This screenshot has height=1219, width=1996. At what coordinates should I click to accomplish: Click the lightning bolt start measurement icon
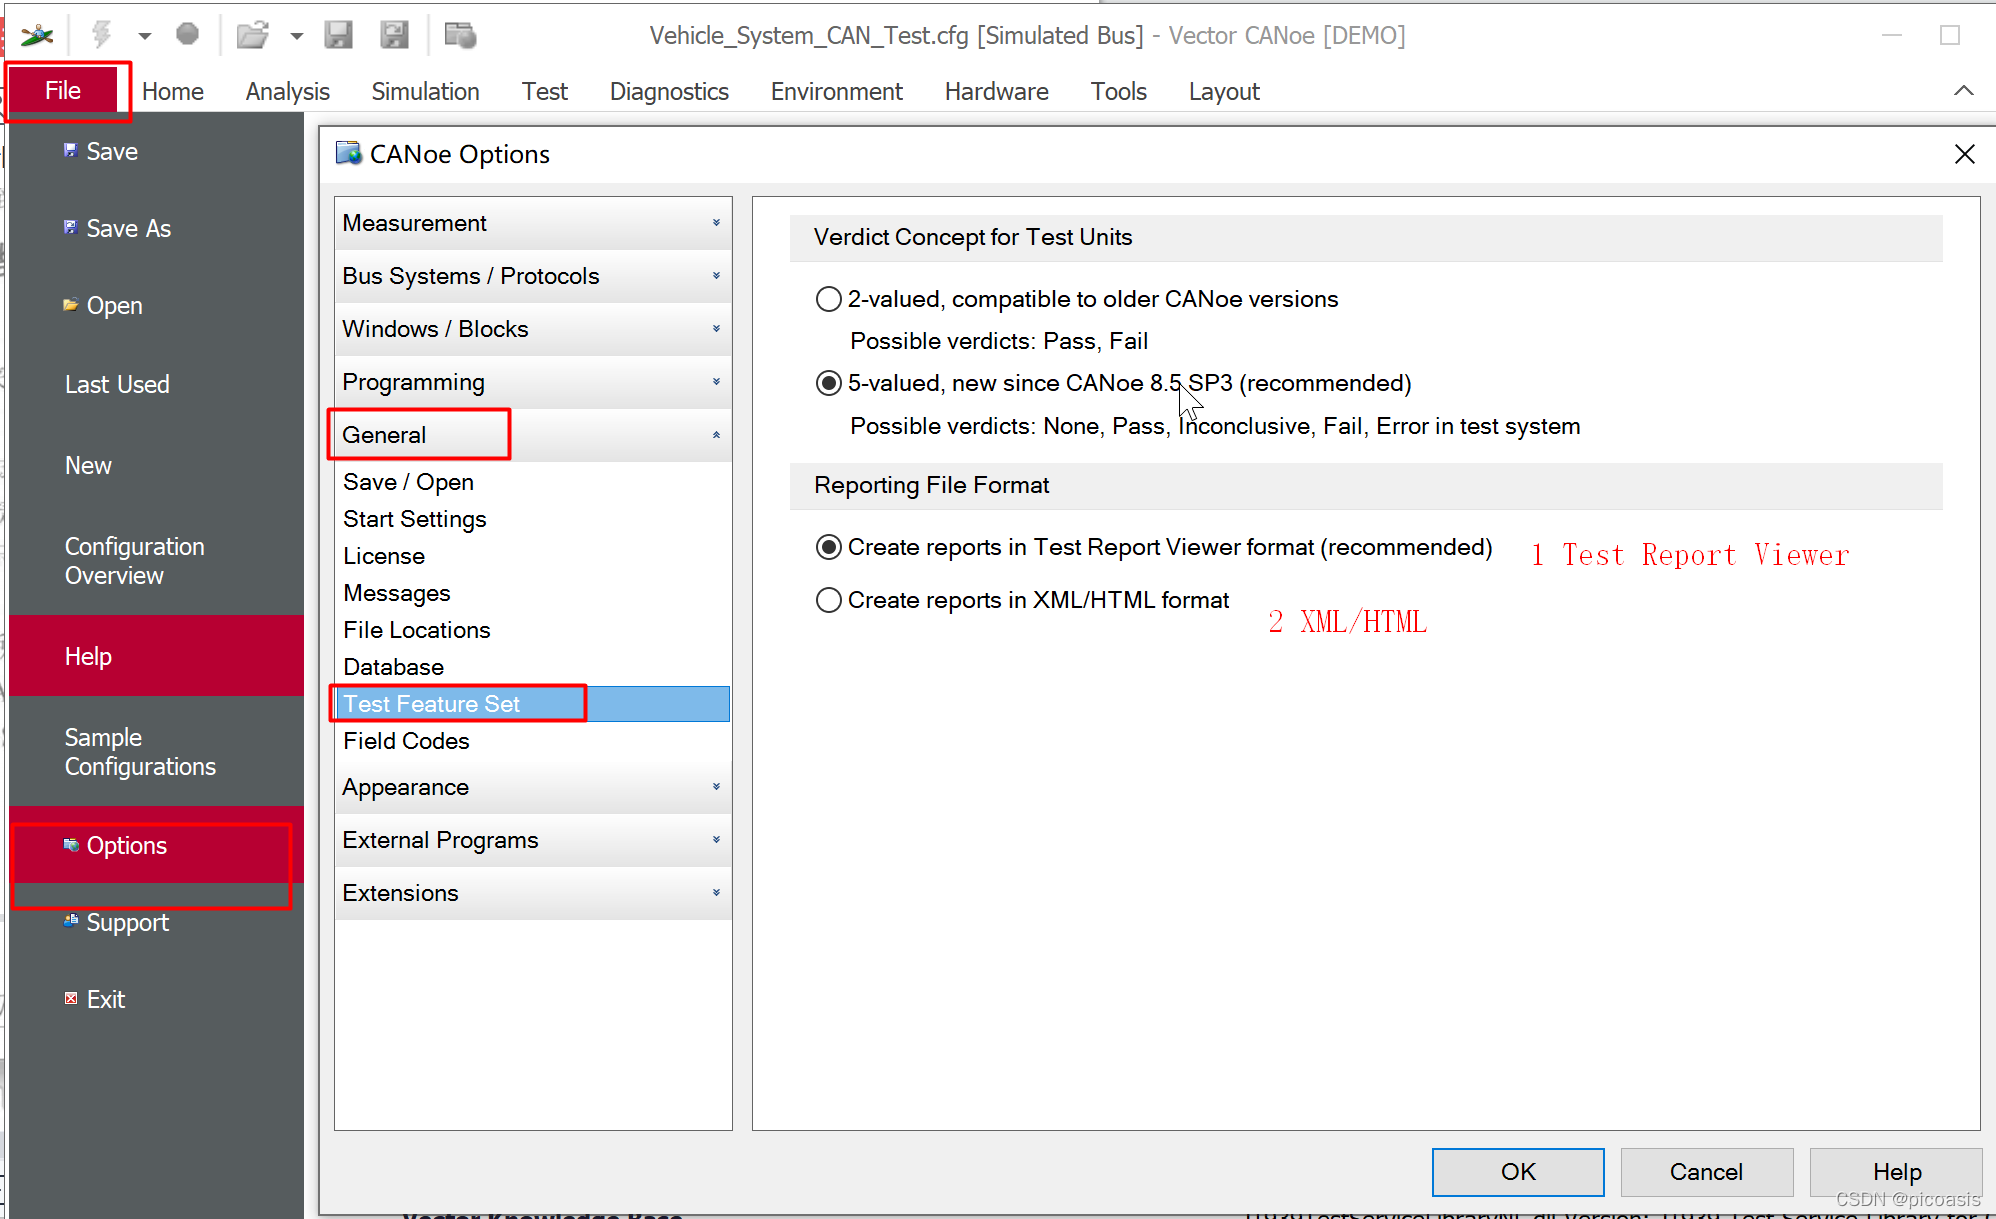click(101, 35)
